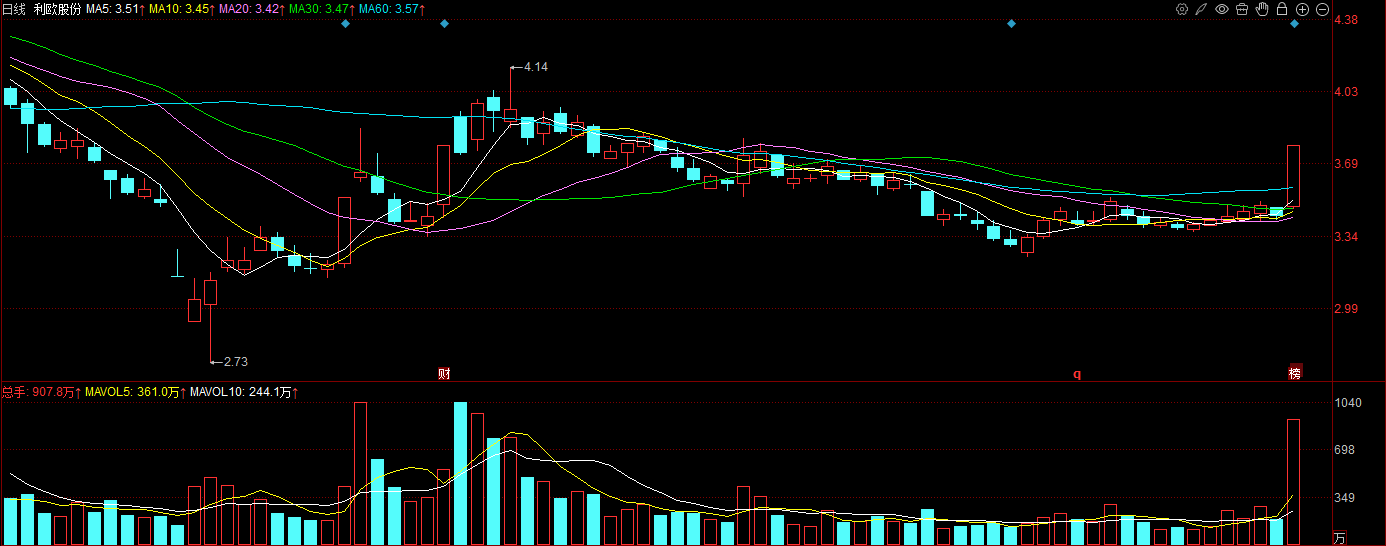Click the third blue diamond marker from left

click(1011, 23)
